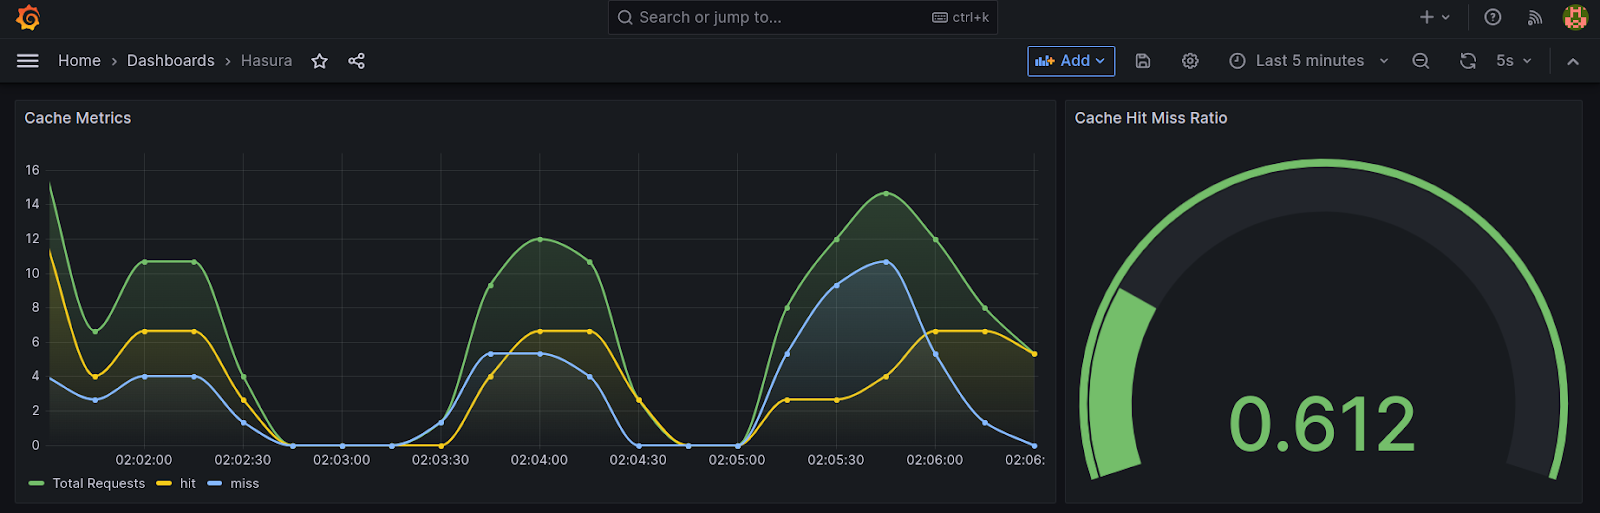Open the user profile avatar

[1575, 17]
